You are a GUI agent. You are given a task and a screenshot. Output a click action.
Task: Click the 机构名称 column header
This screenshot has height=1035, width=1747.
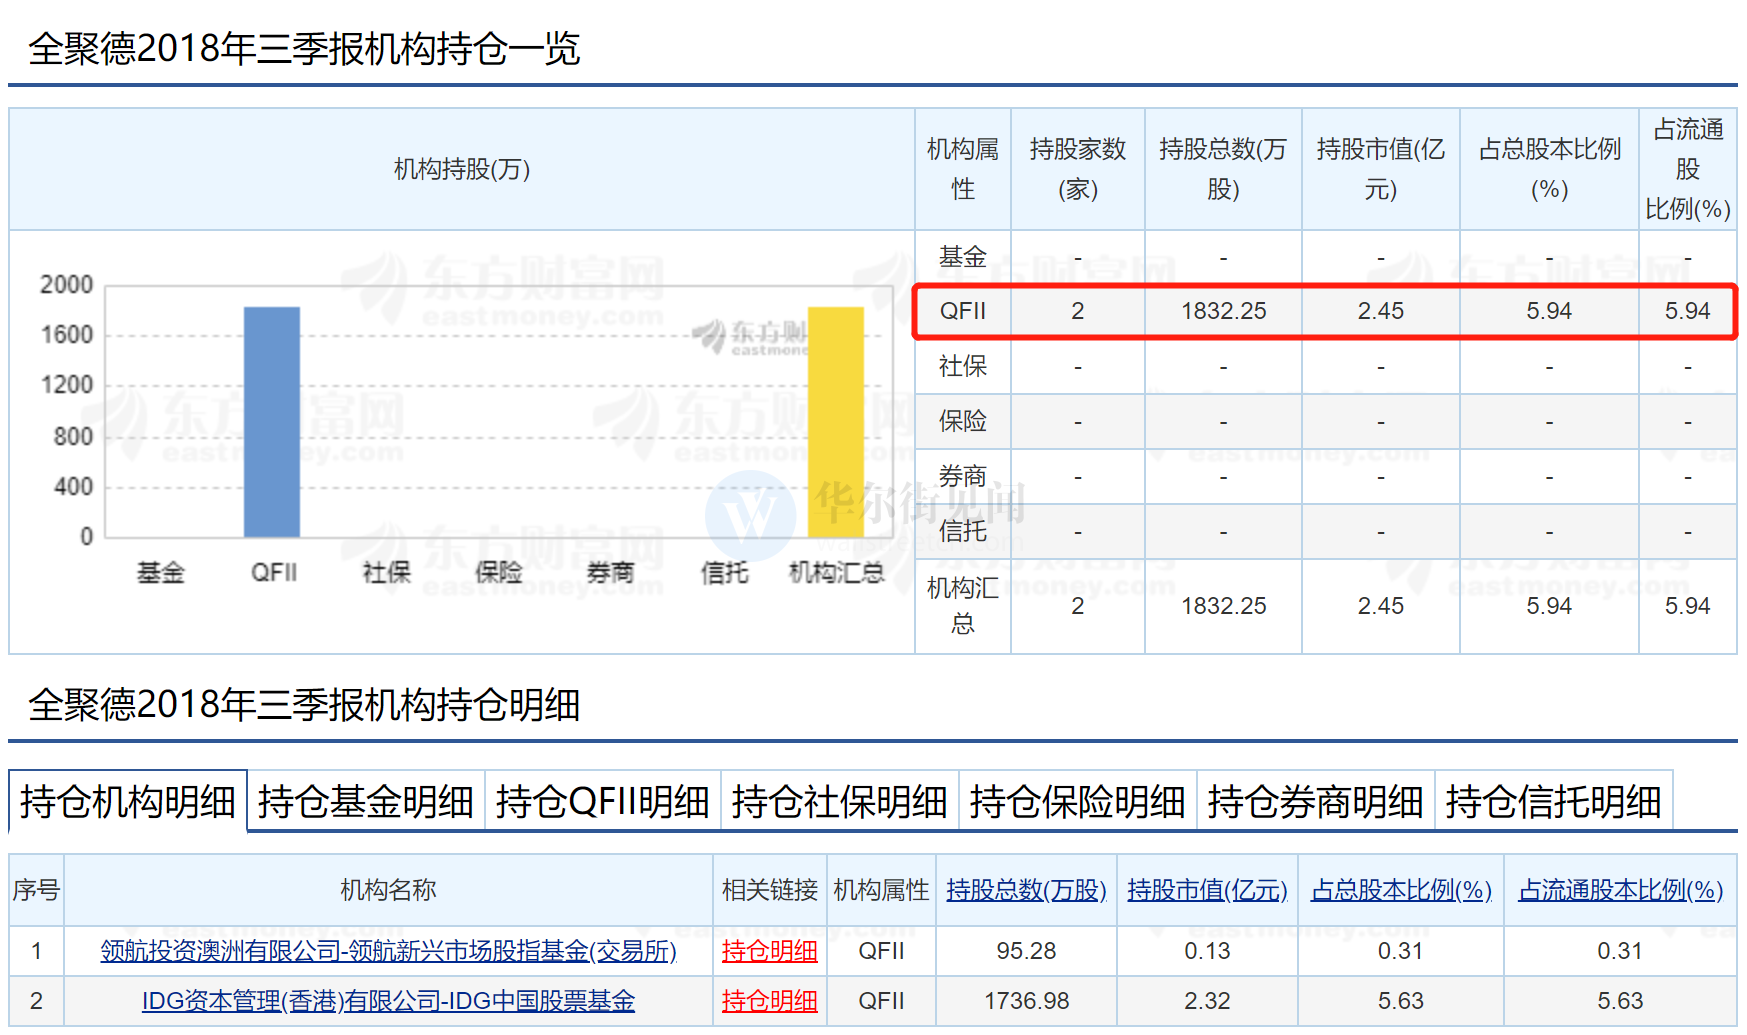click(388, 890)
